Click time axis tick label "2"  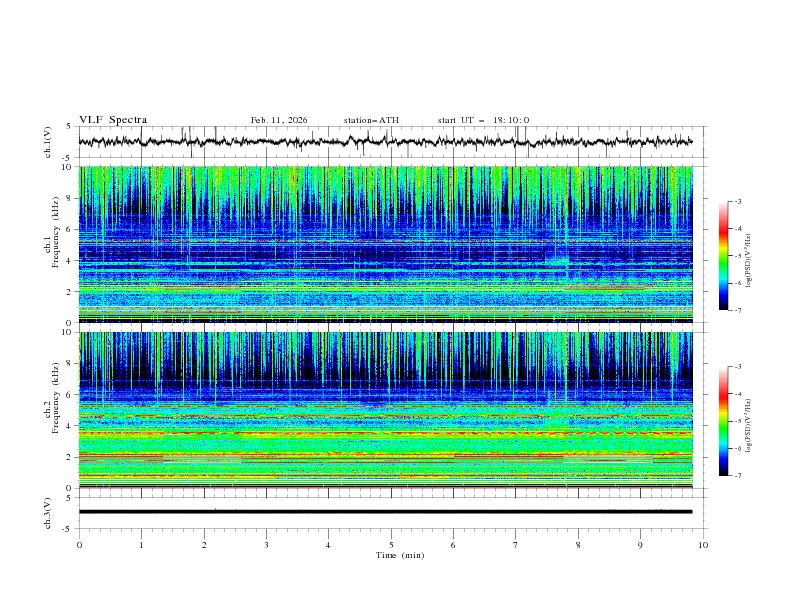pos(204,545)
